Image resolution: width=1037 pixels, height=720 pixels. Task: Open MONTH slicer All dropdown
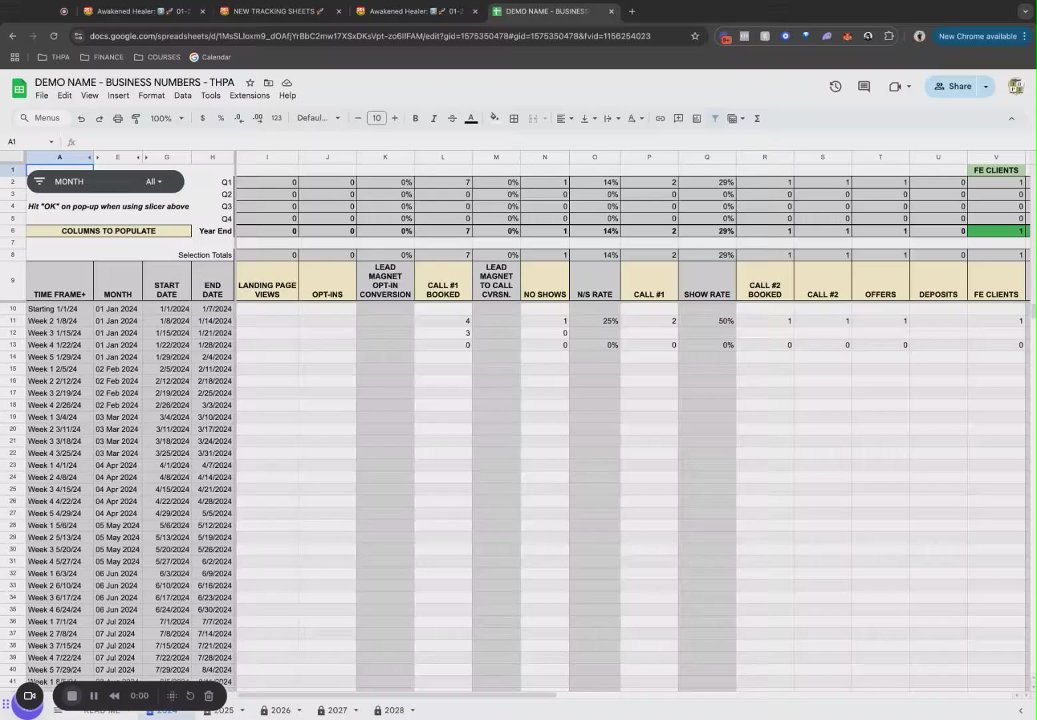tap(153, 182)
